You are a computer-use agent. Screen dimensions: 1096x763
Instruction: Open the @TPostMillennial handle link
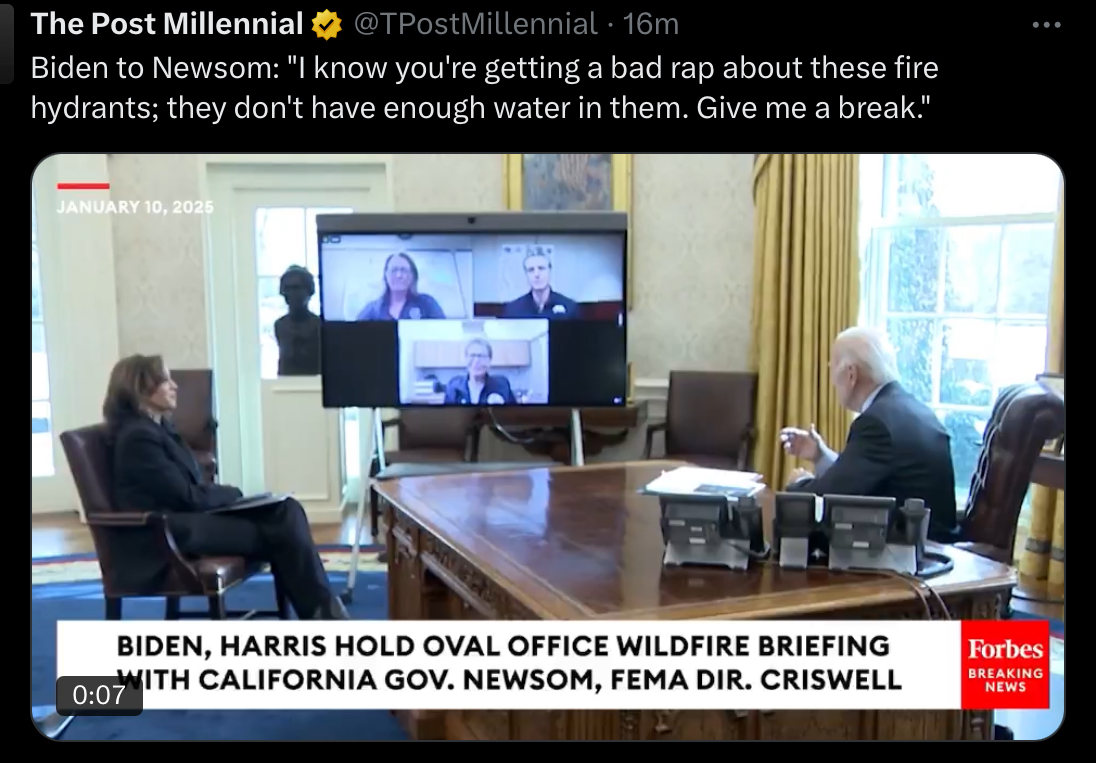[x=475, y=24]
